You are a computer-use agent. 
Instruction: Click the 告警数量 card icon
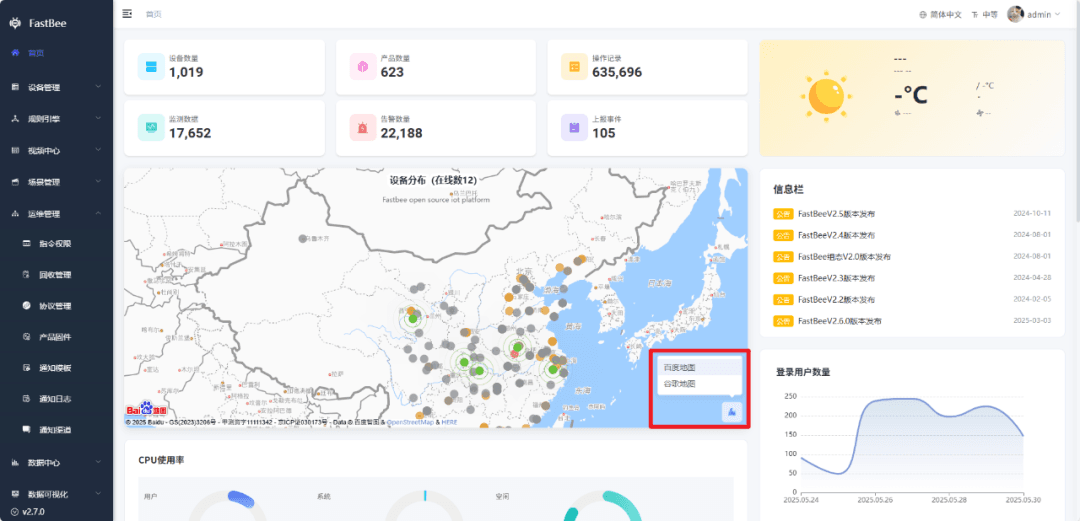pyautogui.click(x=363, y=127)
